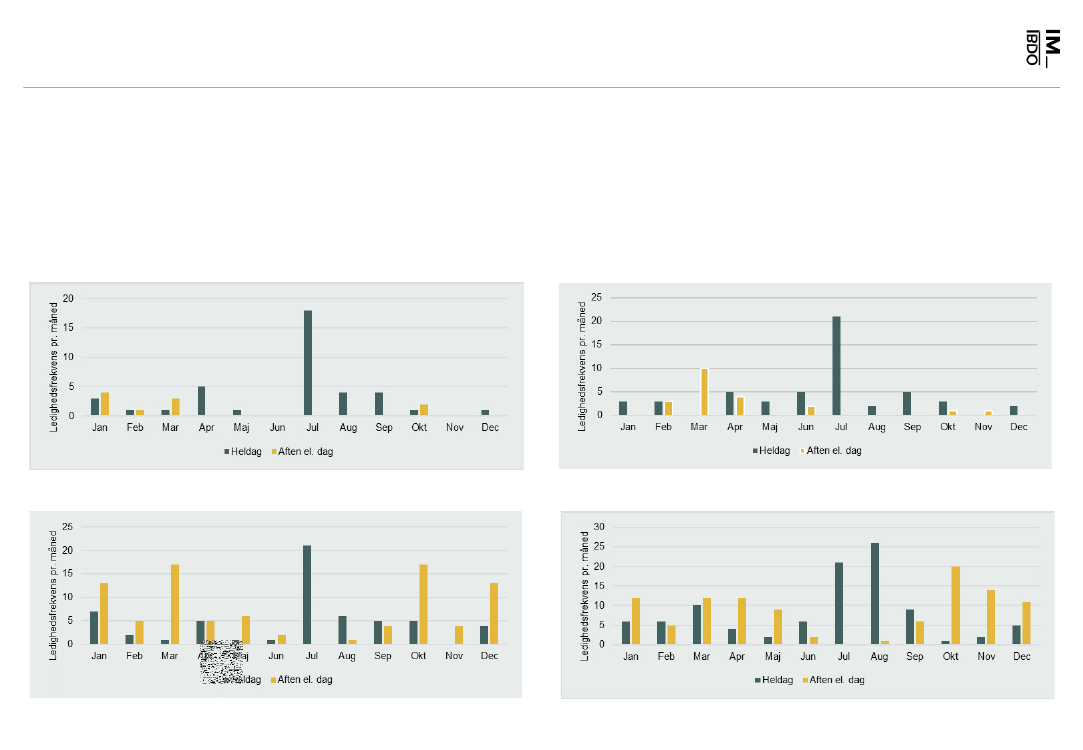
Task: Click the Mar axis label in top-right chart
Action: (699, 427)
